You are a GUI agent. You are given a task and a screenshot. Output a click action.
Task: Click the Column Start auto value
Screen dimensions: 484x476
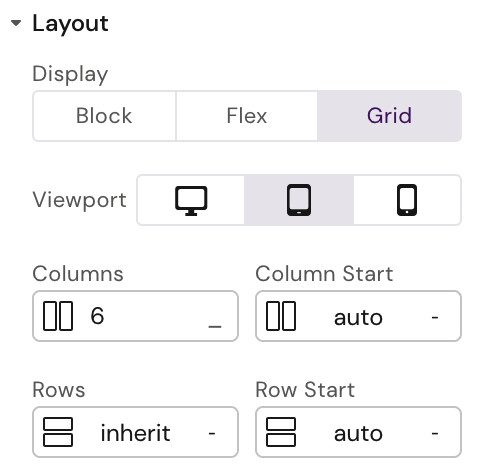click(358, 318)
